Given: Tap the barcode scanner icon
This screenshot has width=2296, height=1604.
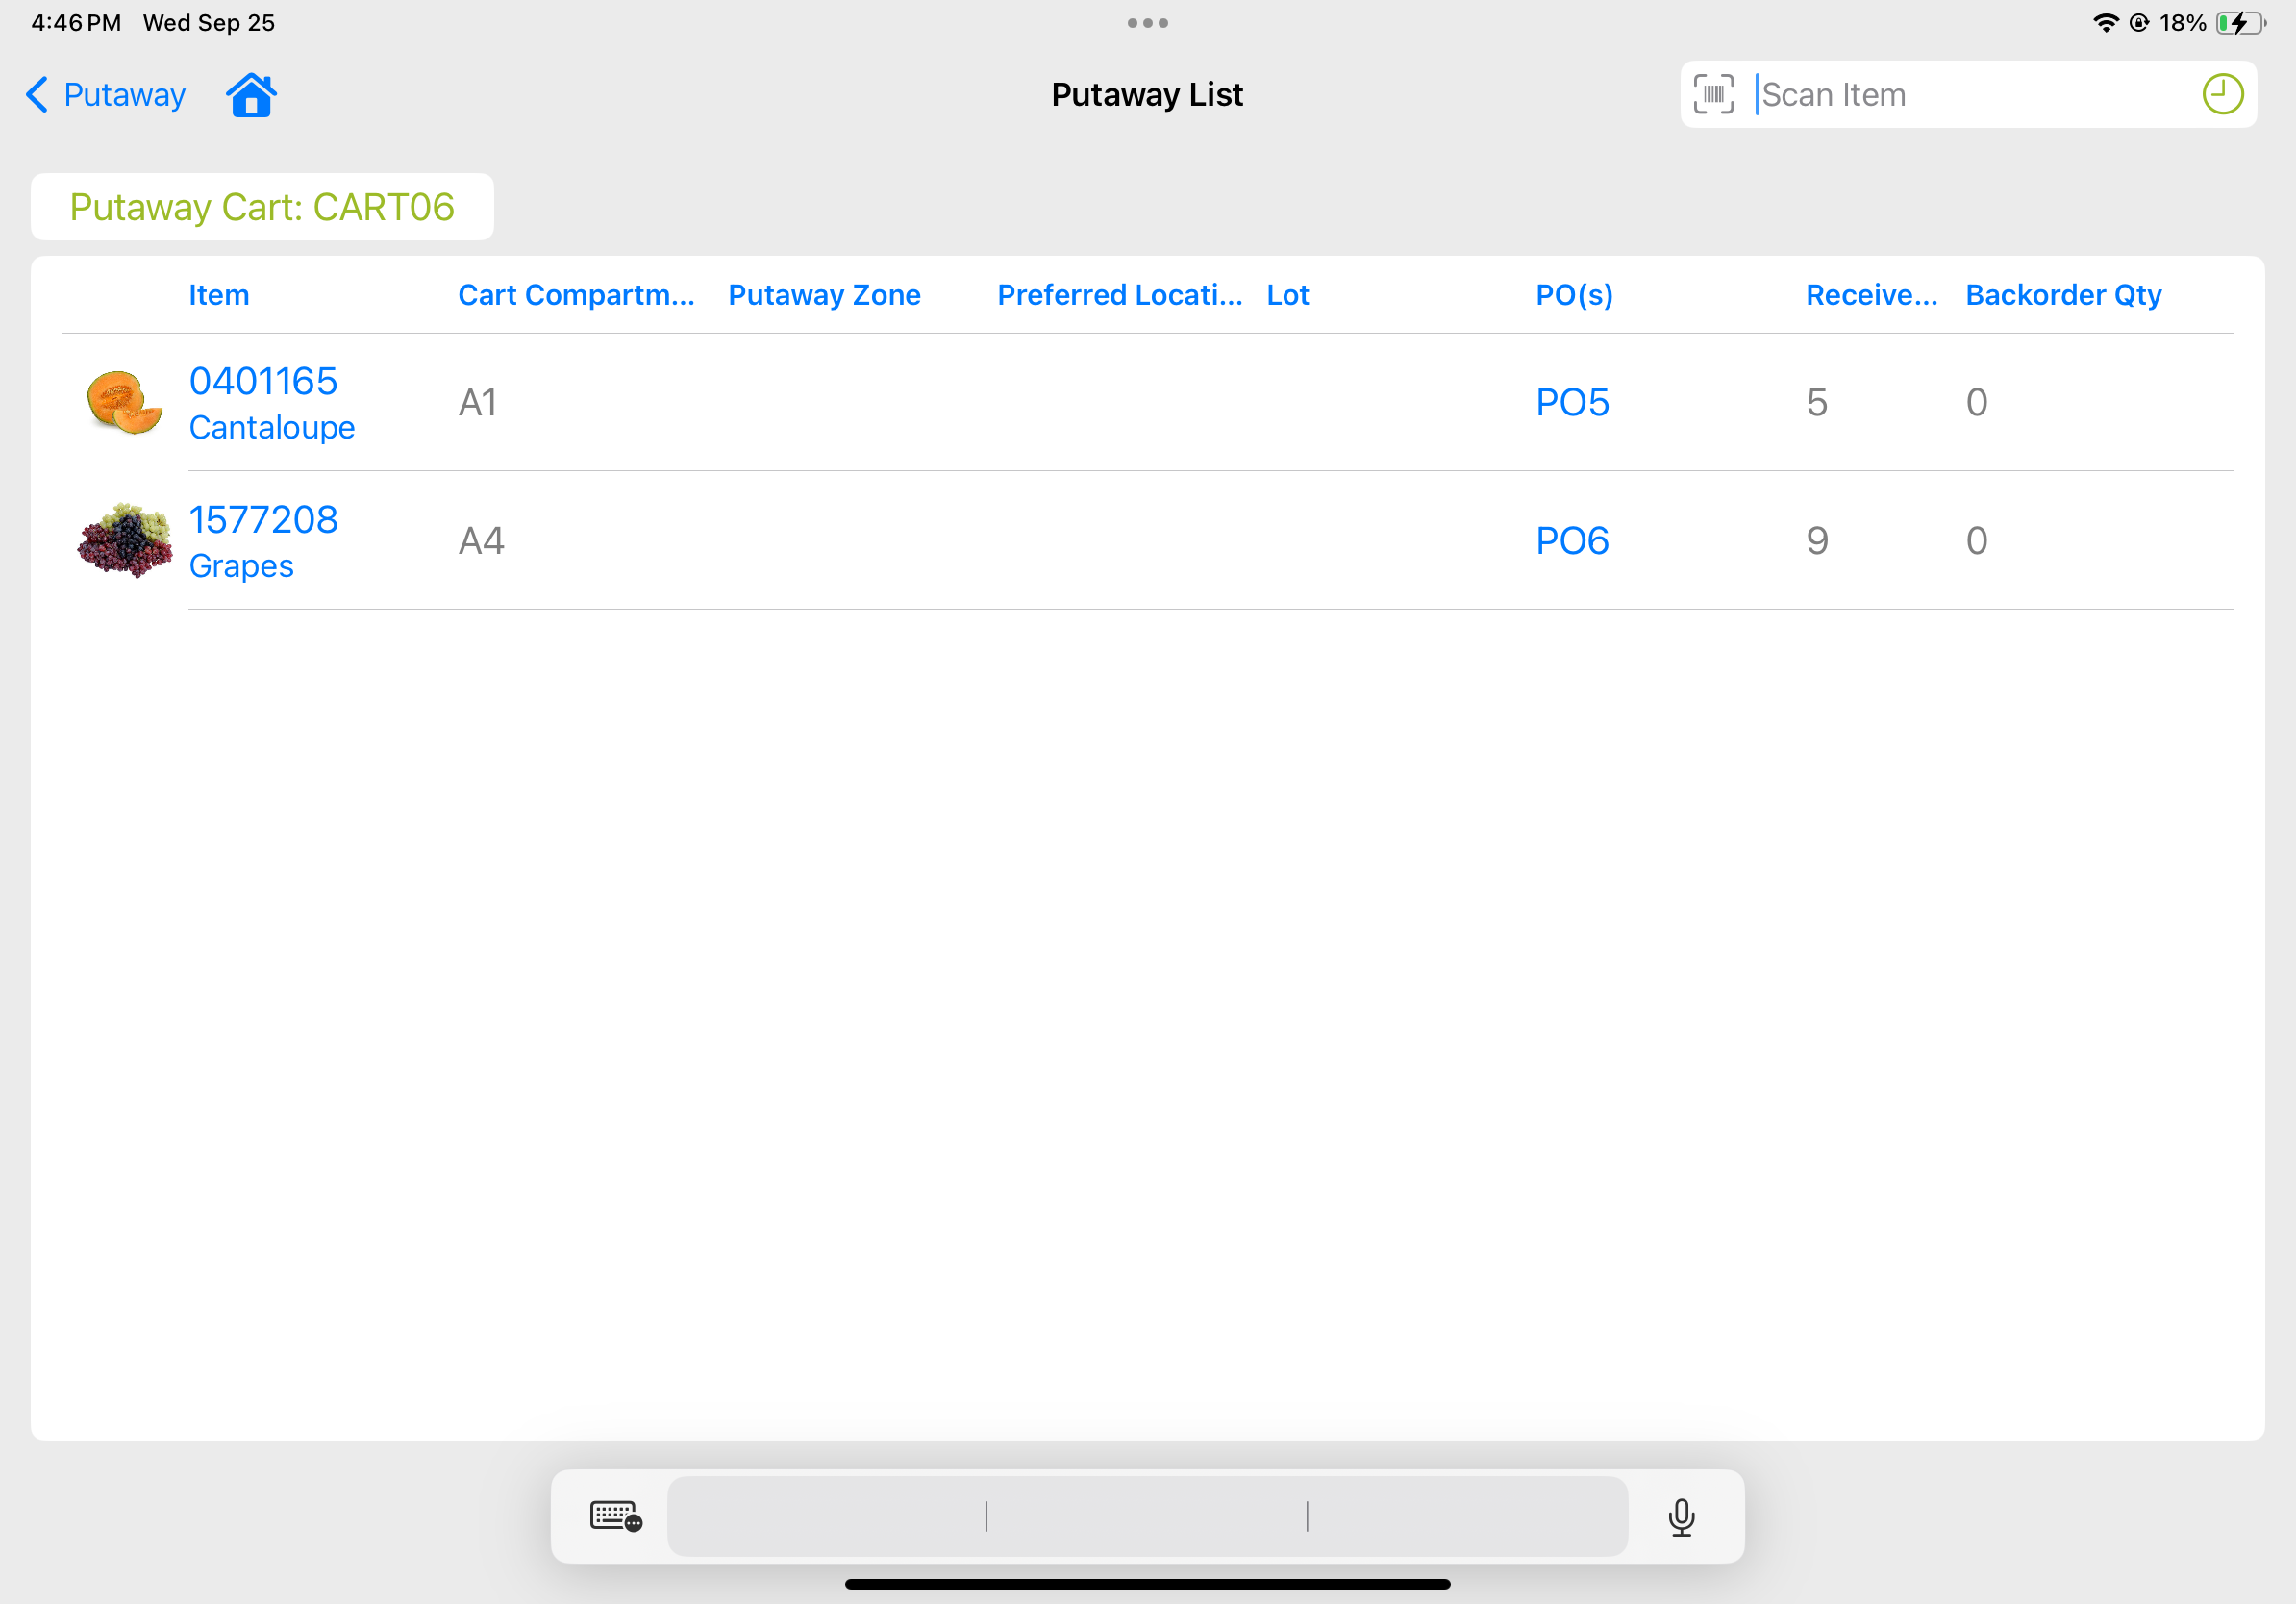Looking at the screenshot, I should (1713, 95).
